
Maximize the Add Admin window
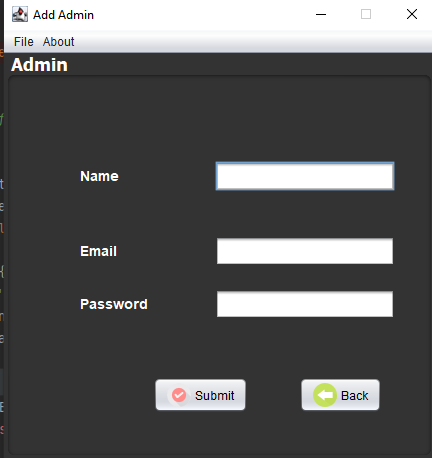pos(366,14)
